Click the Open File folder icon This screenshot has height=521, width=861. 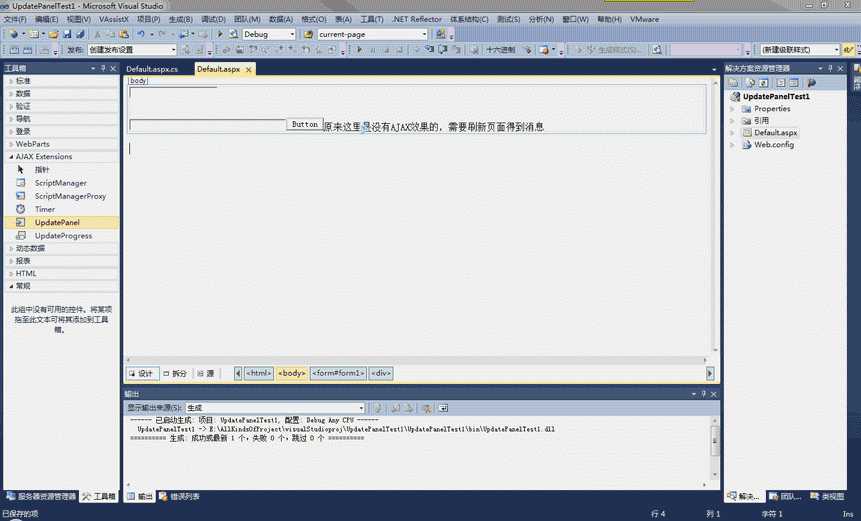coord(53,34)
